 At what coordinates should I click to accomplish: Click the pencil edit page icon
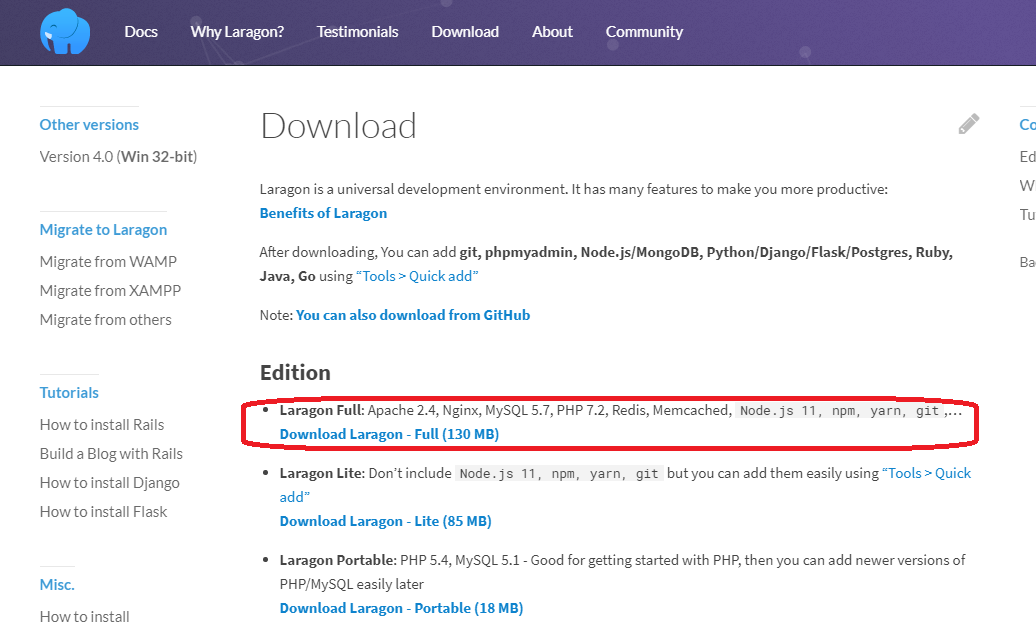click(968, 124)
